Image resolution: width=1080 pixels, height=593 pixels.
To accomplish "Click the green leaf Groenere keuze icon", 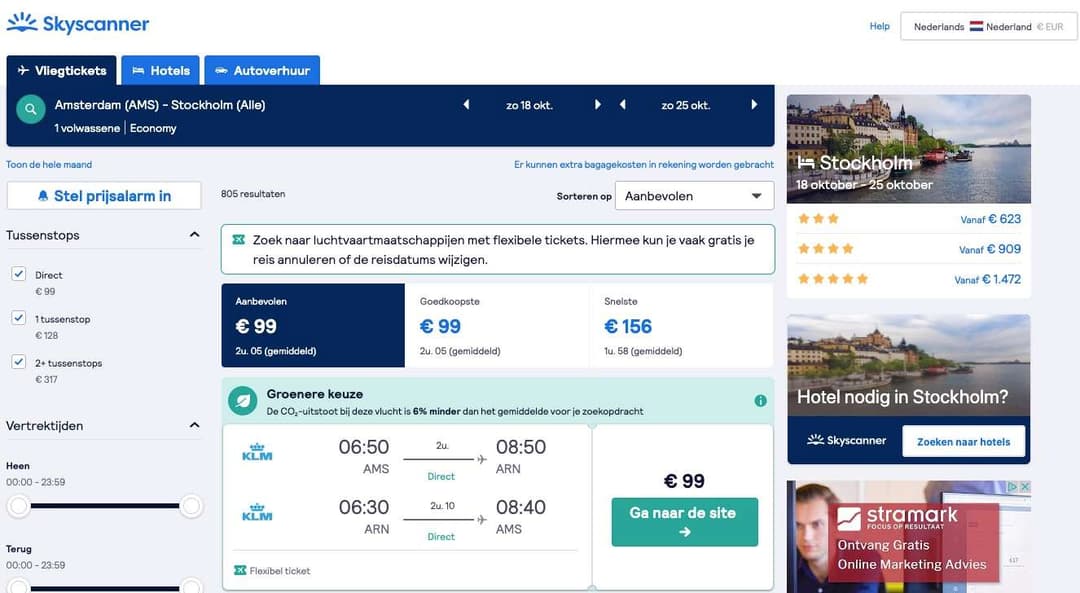I will (242, 401).
